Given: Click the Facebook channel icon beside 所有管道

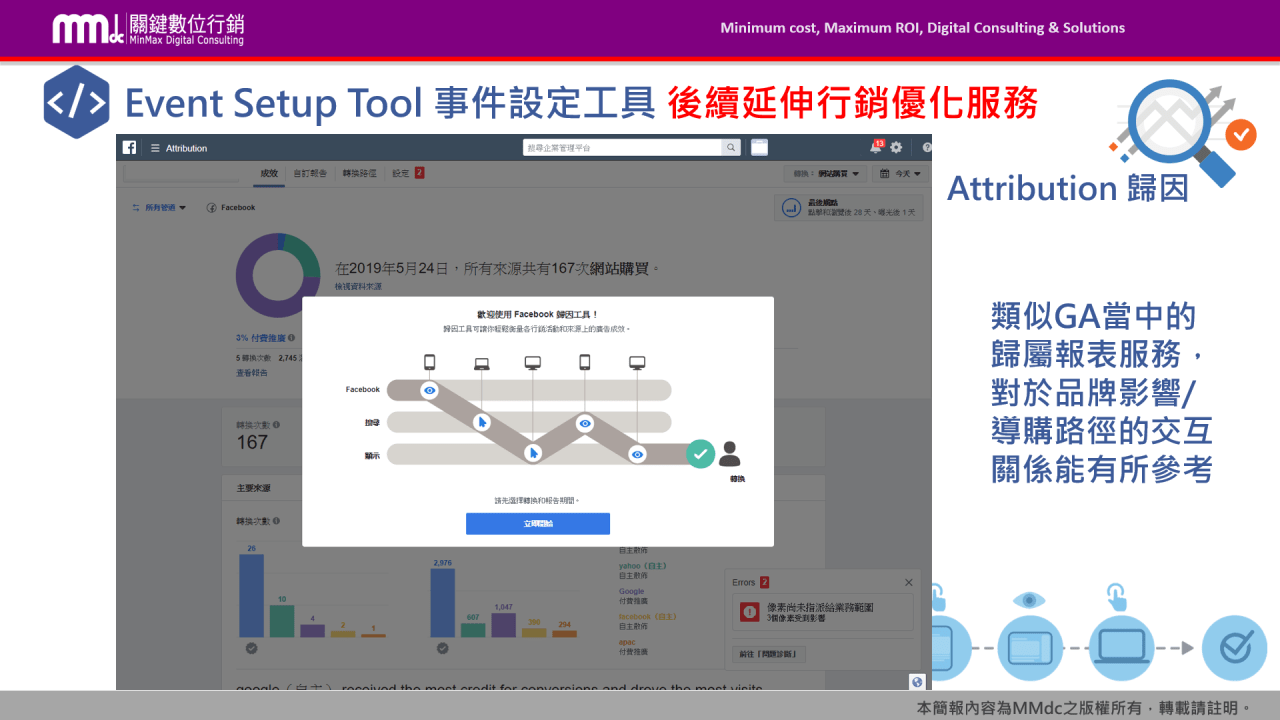Looking at the screenshot, I should coord(210,207).
